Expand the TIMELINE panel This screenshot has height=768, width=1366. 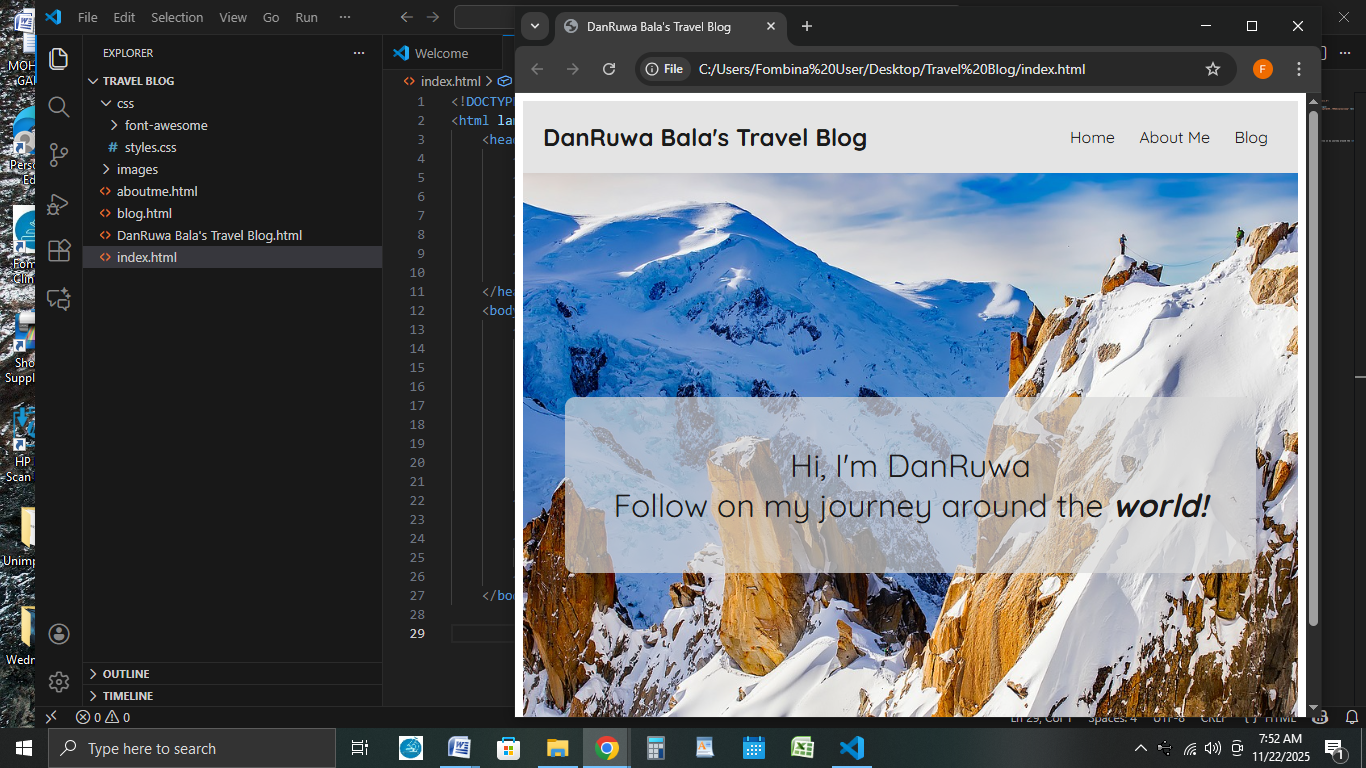pos(232,696)
